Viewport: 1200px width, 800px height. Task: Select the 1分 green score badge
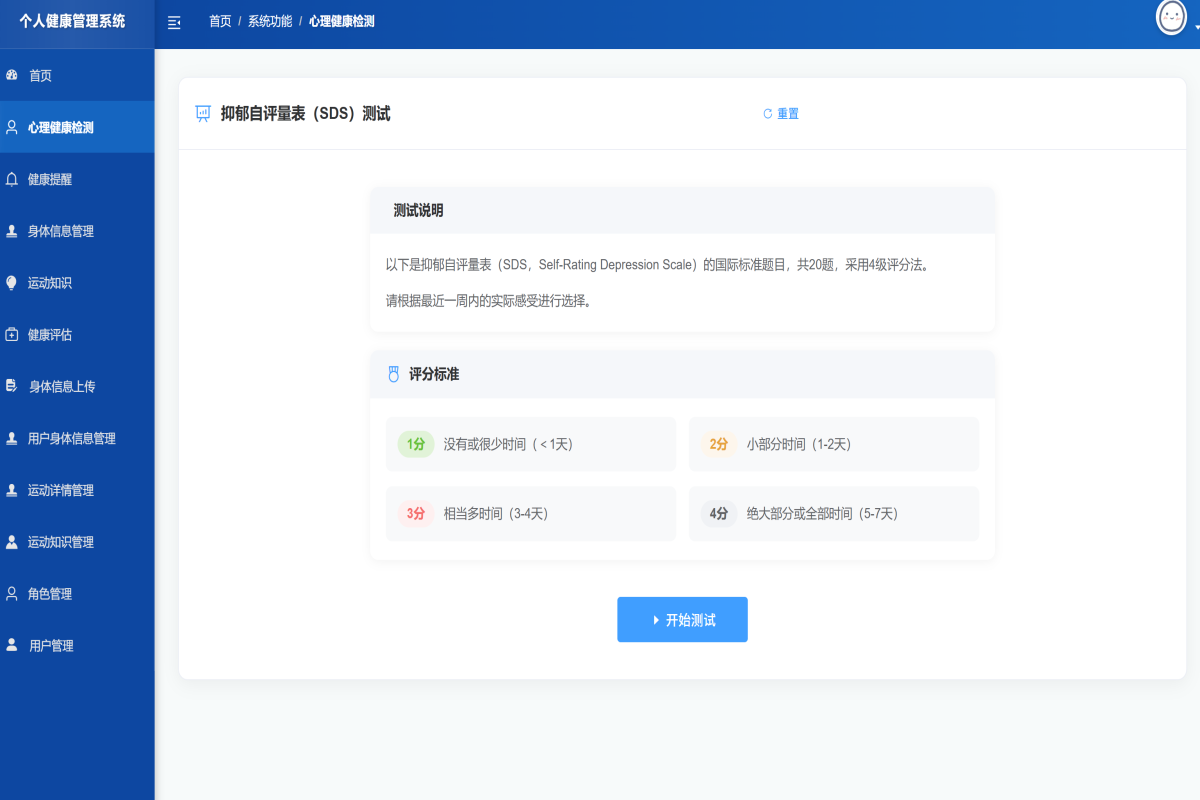(415, 443)
